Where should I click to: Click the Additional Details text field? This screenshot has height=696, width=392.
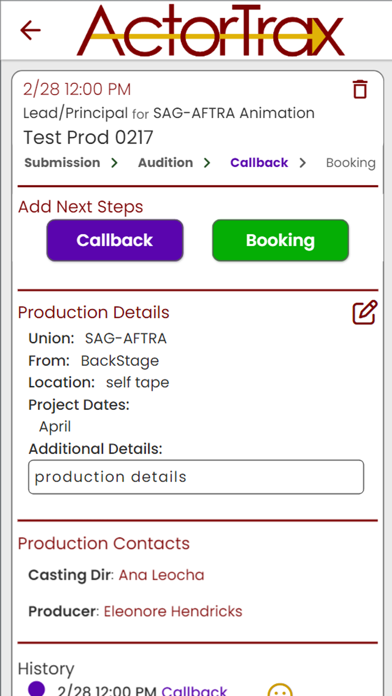tap(196, 477)
